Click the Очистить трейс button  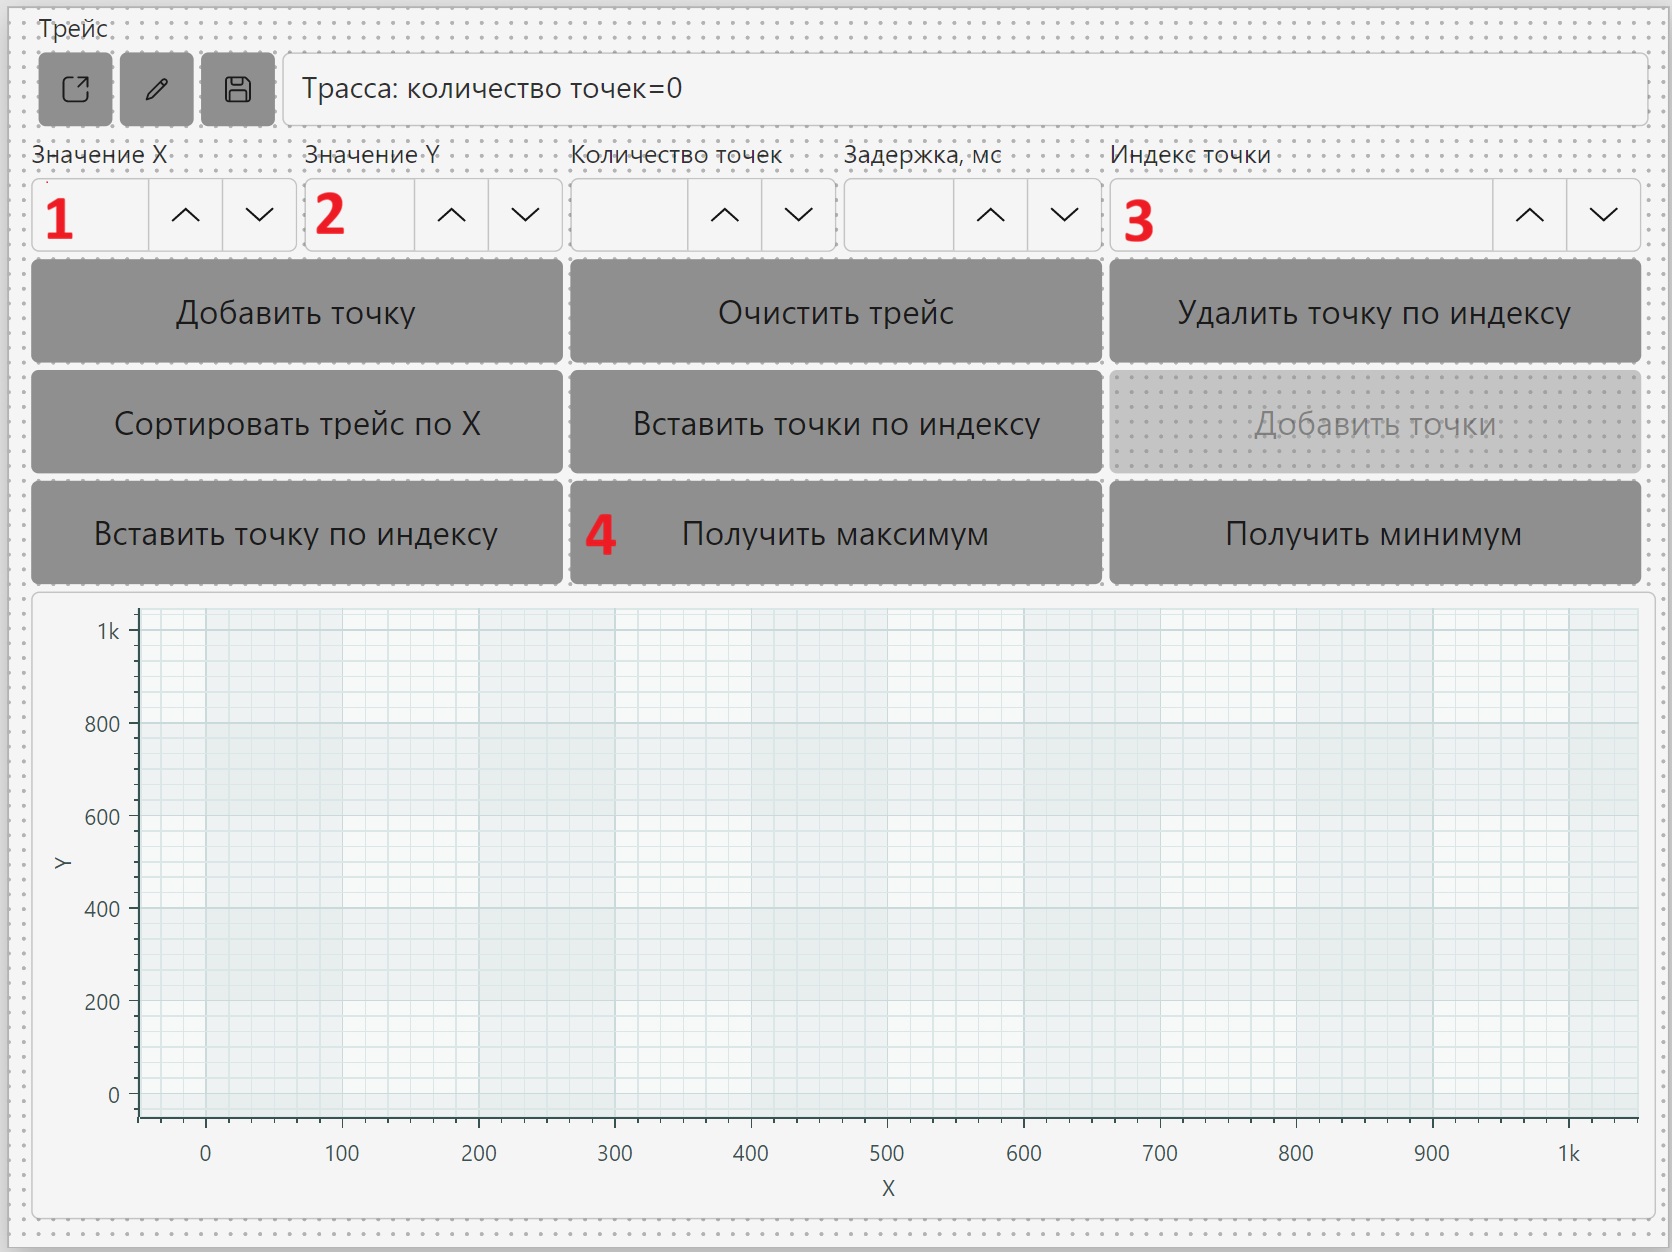tap(836, 312)
